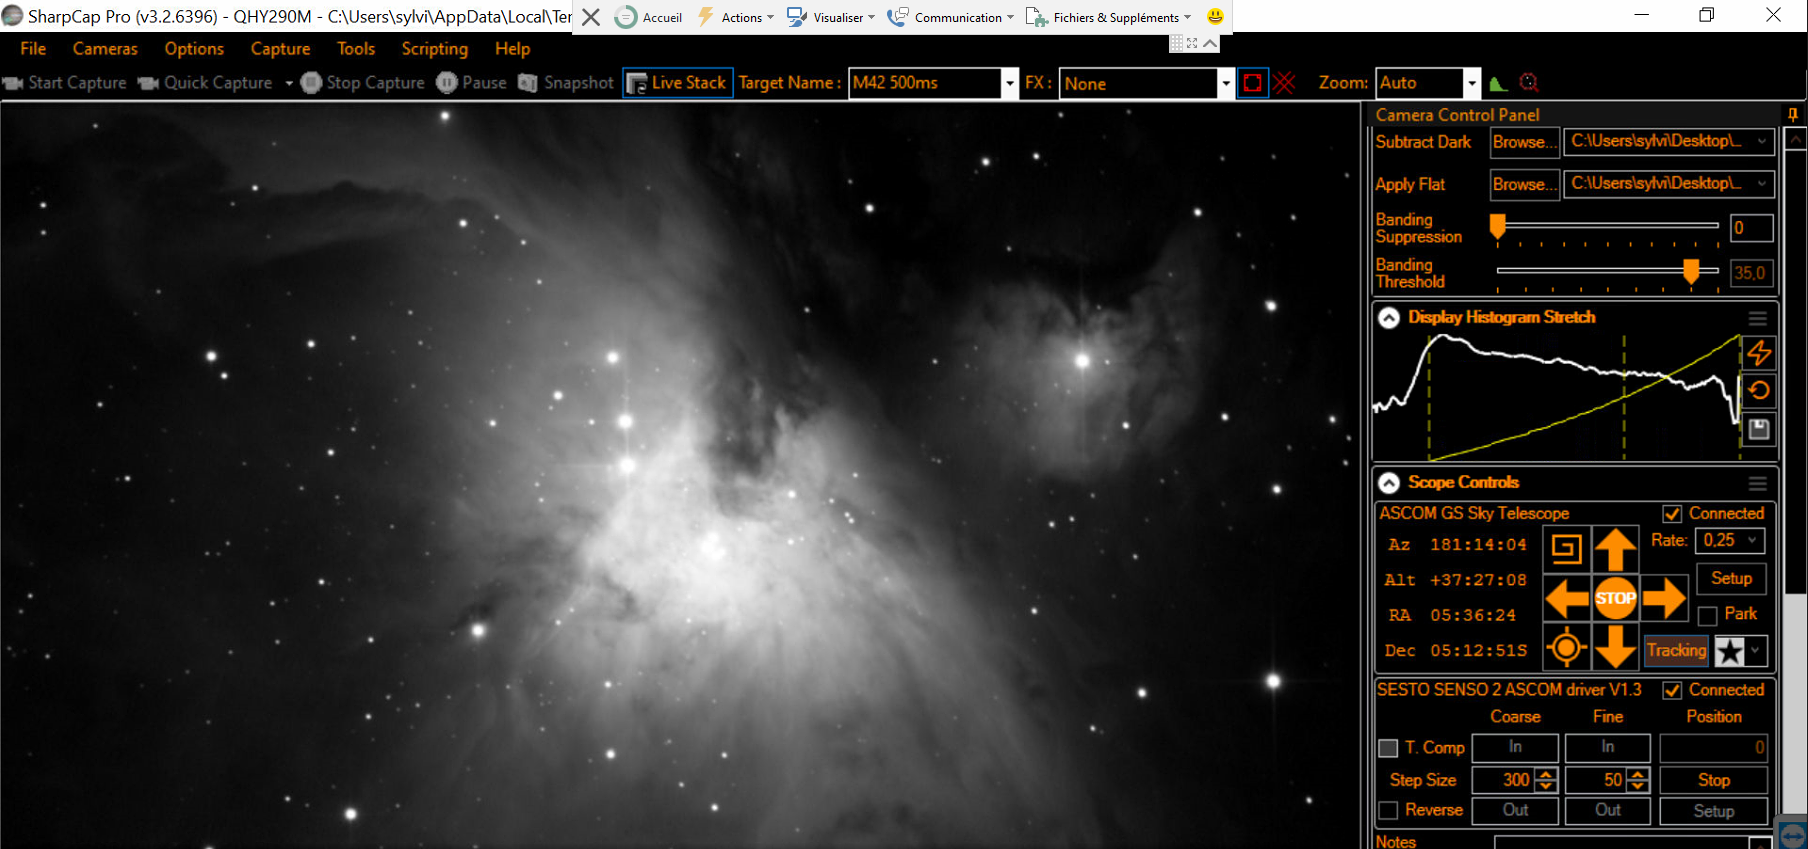Click the spiral search scope button
The width and height of the screenshot is (1808, 849).
point(1567,549)
